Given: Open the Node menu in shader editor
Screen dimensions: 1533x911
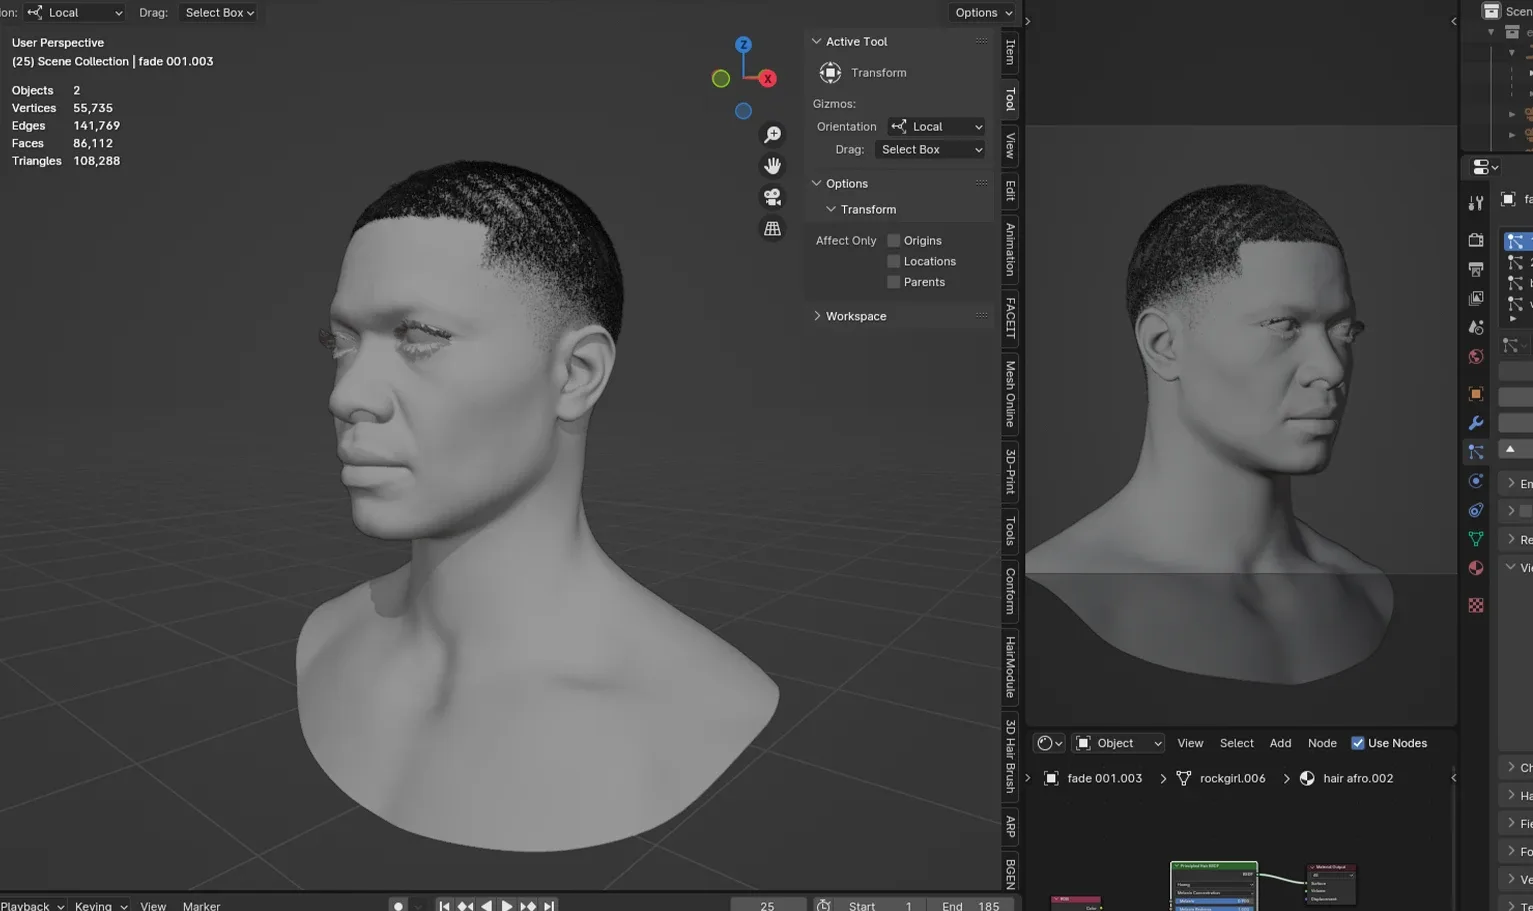Looking at the screenshot, I should click(1322, 743).
